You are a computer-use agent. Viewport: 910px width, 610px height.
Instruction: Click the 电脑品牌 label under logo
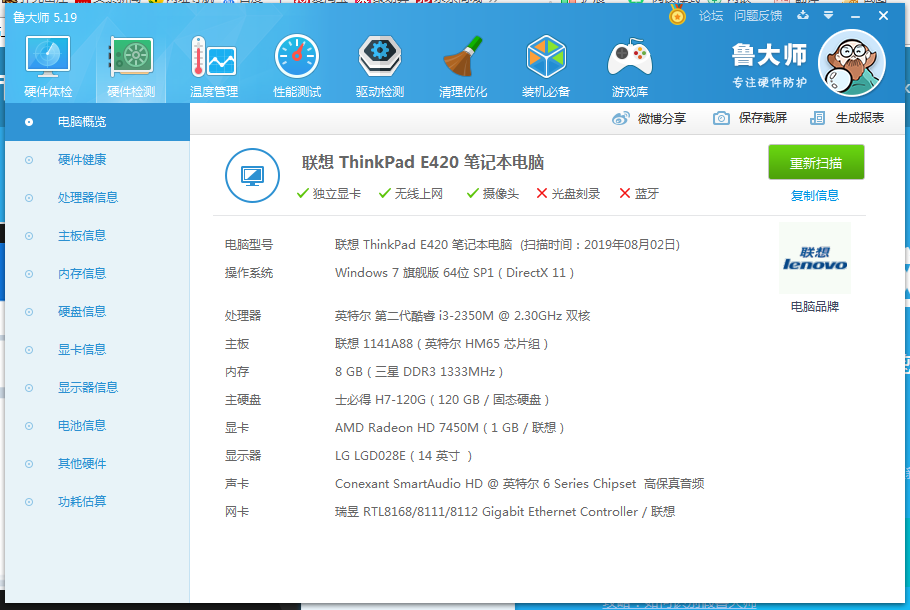(815, 306)
